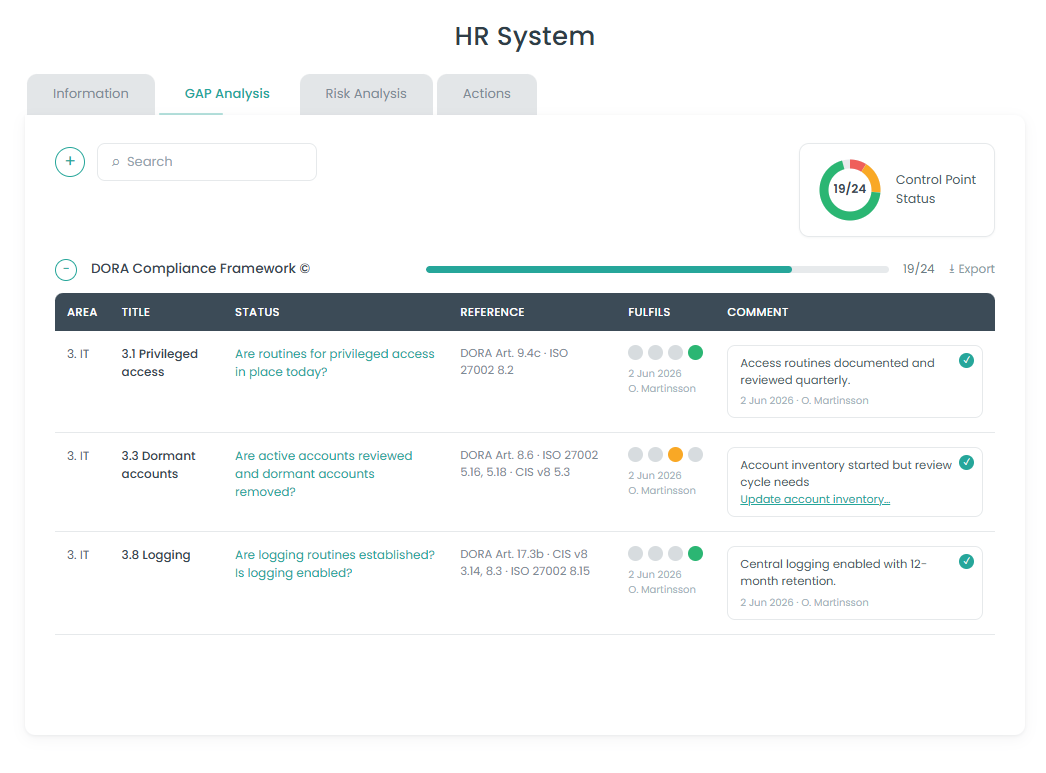Open the Update account inventory link
The width and height of the screenshot is (1046, 773).
[x=815, y=499]
